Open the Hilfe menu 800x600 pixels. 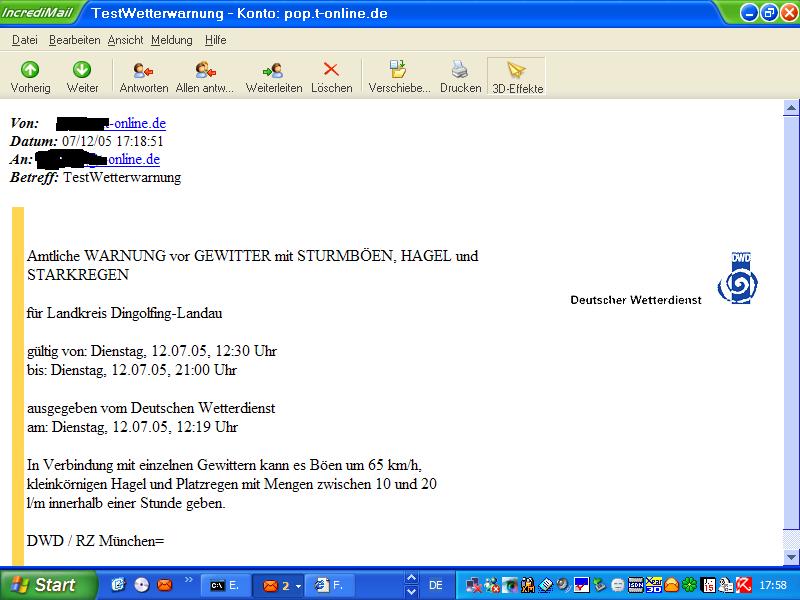tap(215, 40)
